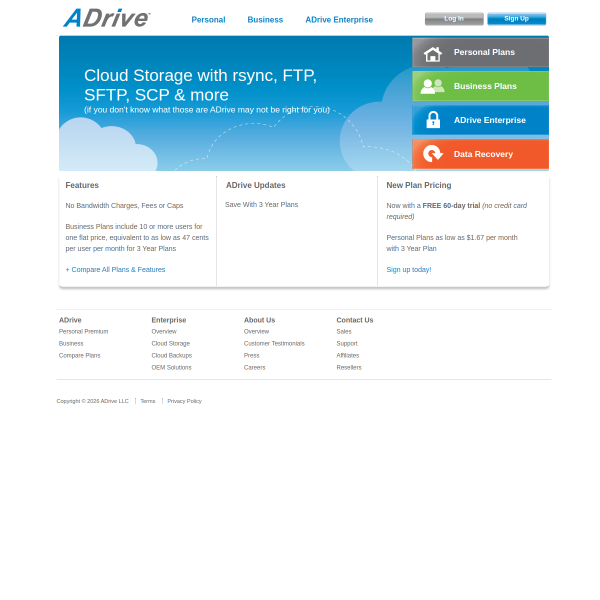The width and height of the screenshot is (600, 600).
Task: Click the Save With 3 Year Plans link
Action: click(x=261, y=205)
